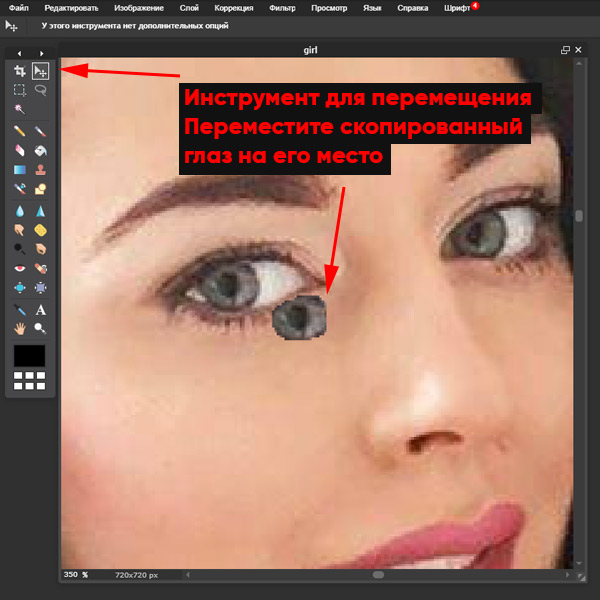Viewport: 600px width, 600px height.
Task: Restore the girl document window
Action: [x=565, y=50]
